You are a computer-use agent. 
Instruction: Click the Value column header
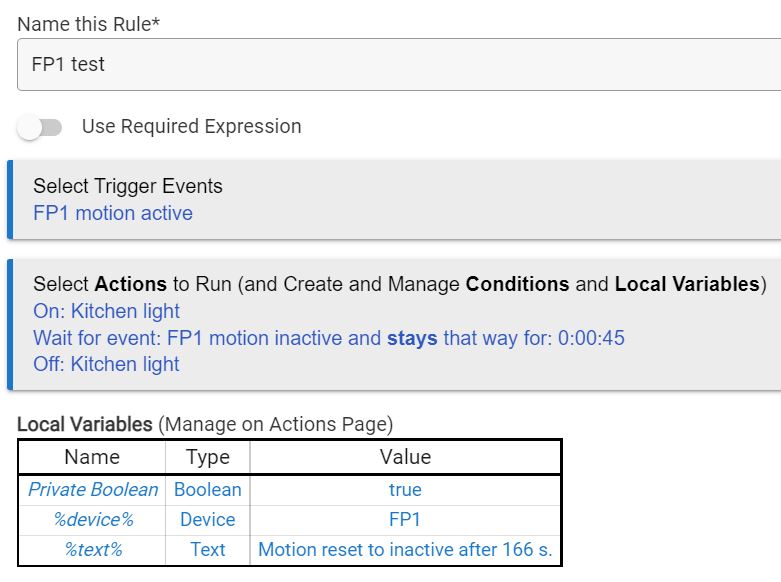coord(405,457)
